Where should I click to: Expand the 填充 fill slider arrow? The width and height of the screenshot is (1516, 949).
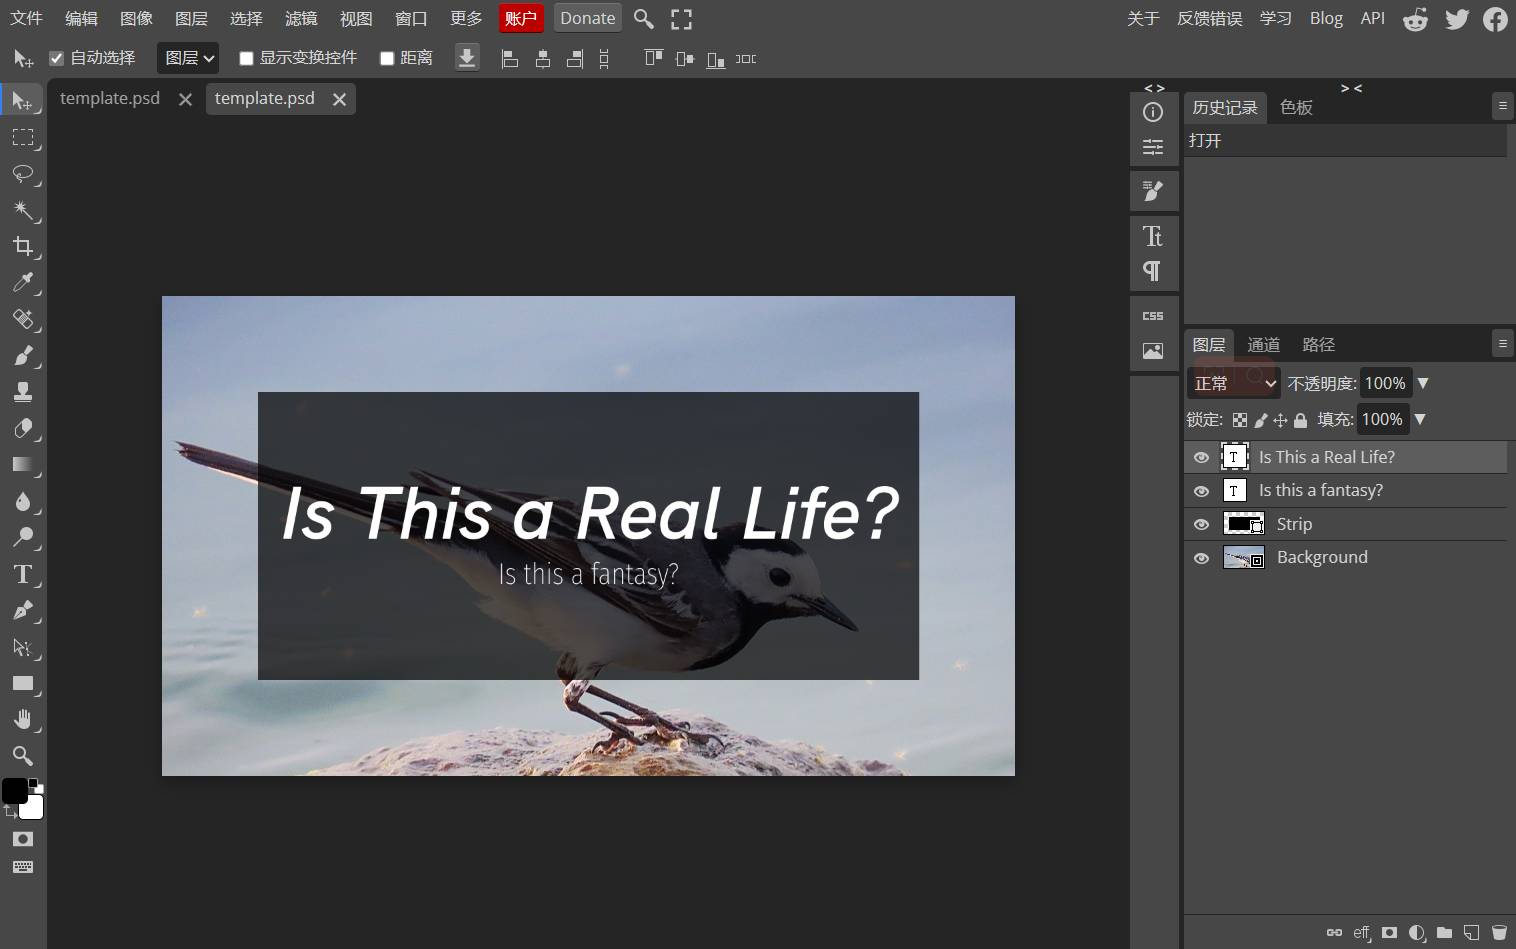(x=1420, y=419)
